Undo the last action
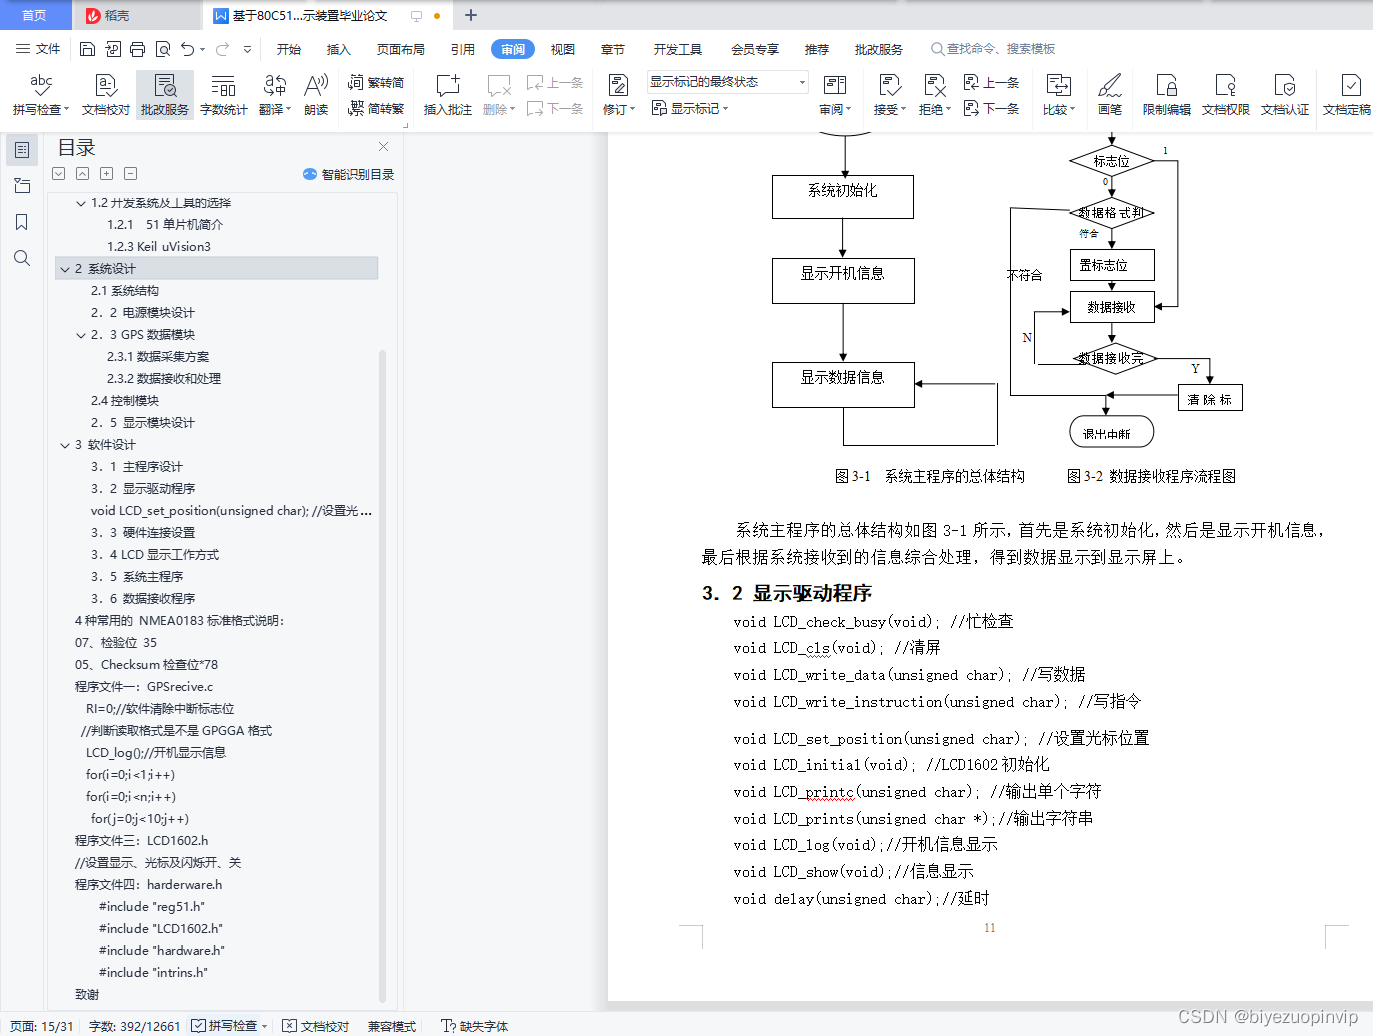This screenshot has height=1036, width=1373. coord(187,49)
